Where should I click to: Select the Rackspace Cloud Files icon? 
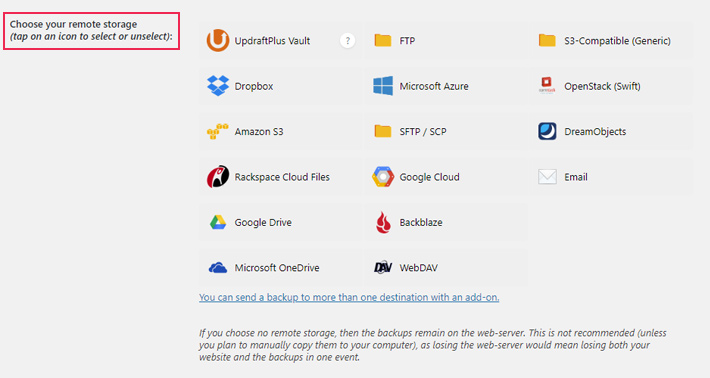pyautogui.click(x=218, y=177)
